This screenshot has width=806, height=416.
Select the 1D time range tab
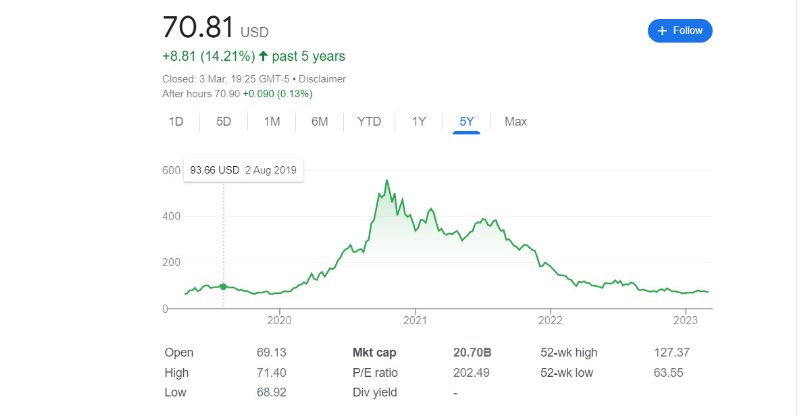click(x=176, y=122)
